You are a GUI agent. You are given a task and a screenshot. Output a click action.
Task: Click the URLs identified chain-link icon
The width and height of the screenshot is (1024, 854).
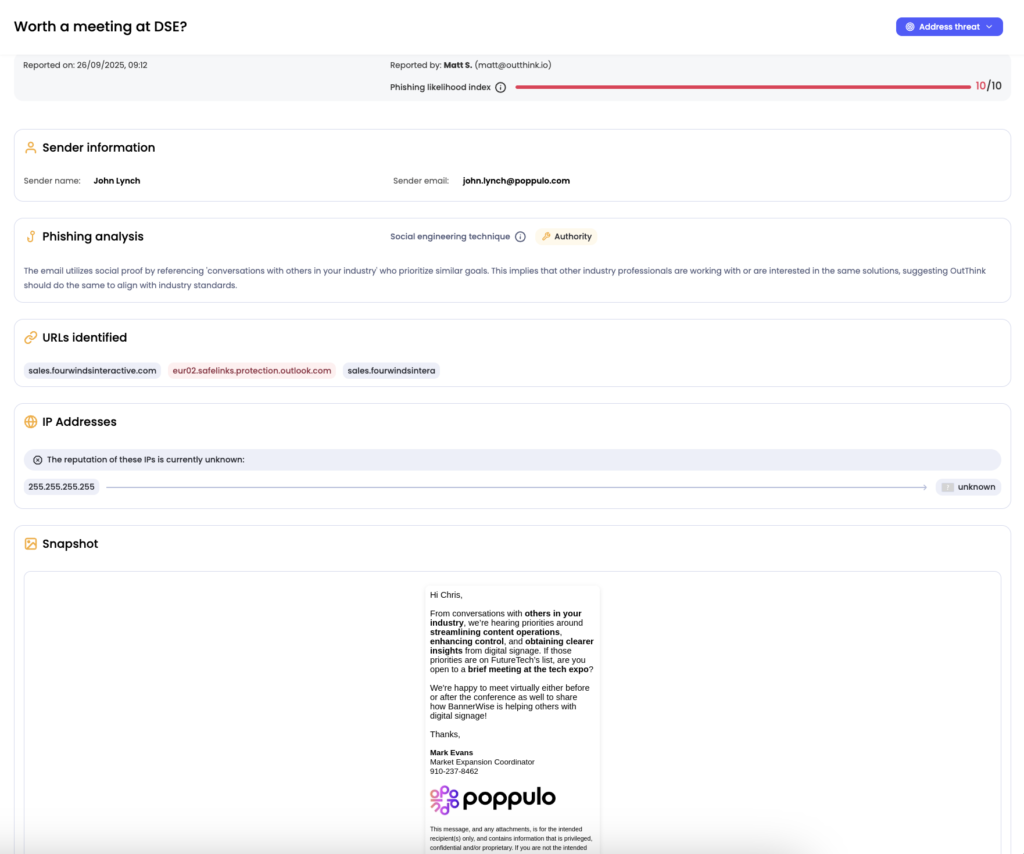point(31,338)
